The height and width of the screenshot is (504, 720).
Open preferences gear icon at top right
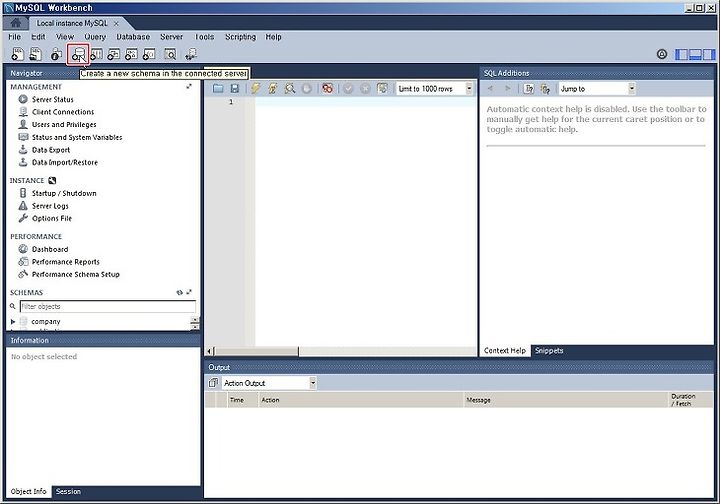(x=662, y=54)
